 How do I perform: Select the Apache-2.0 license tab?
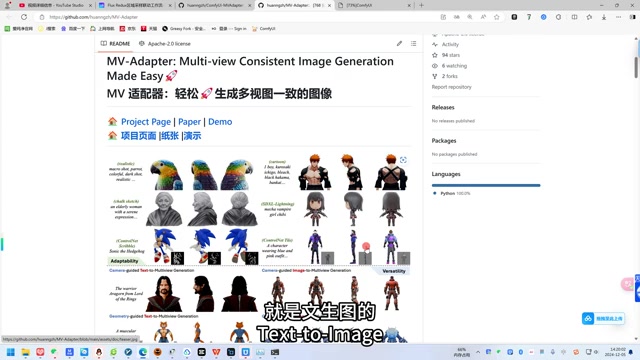(x=164, y=44)
